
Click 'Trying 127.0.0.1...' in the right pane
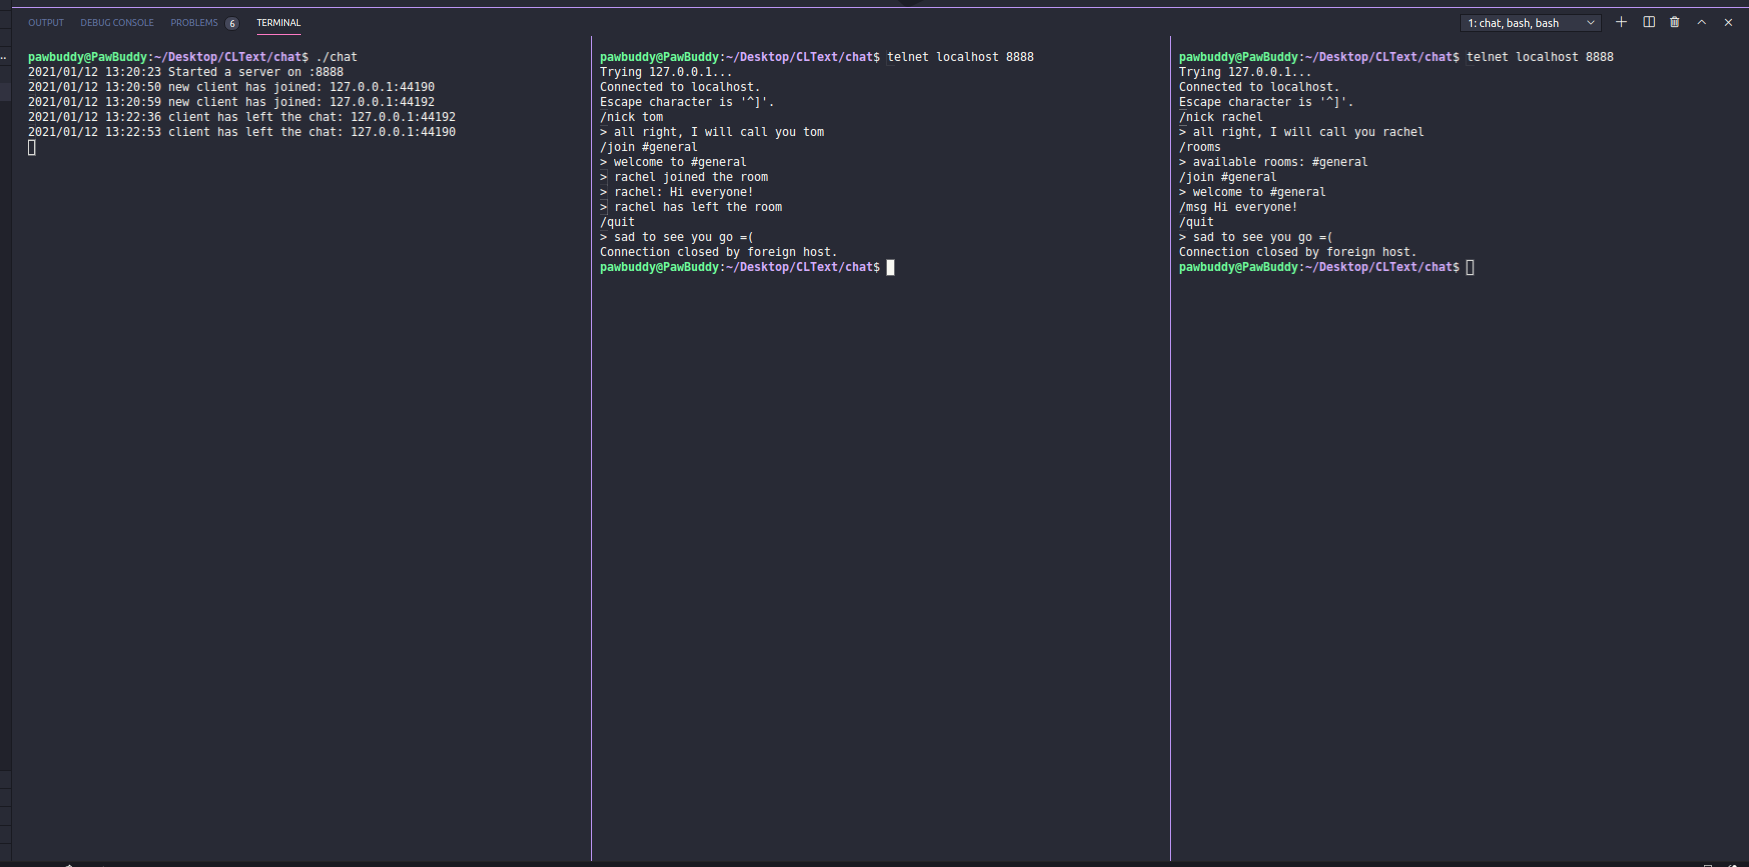tap(1245, 72)
